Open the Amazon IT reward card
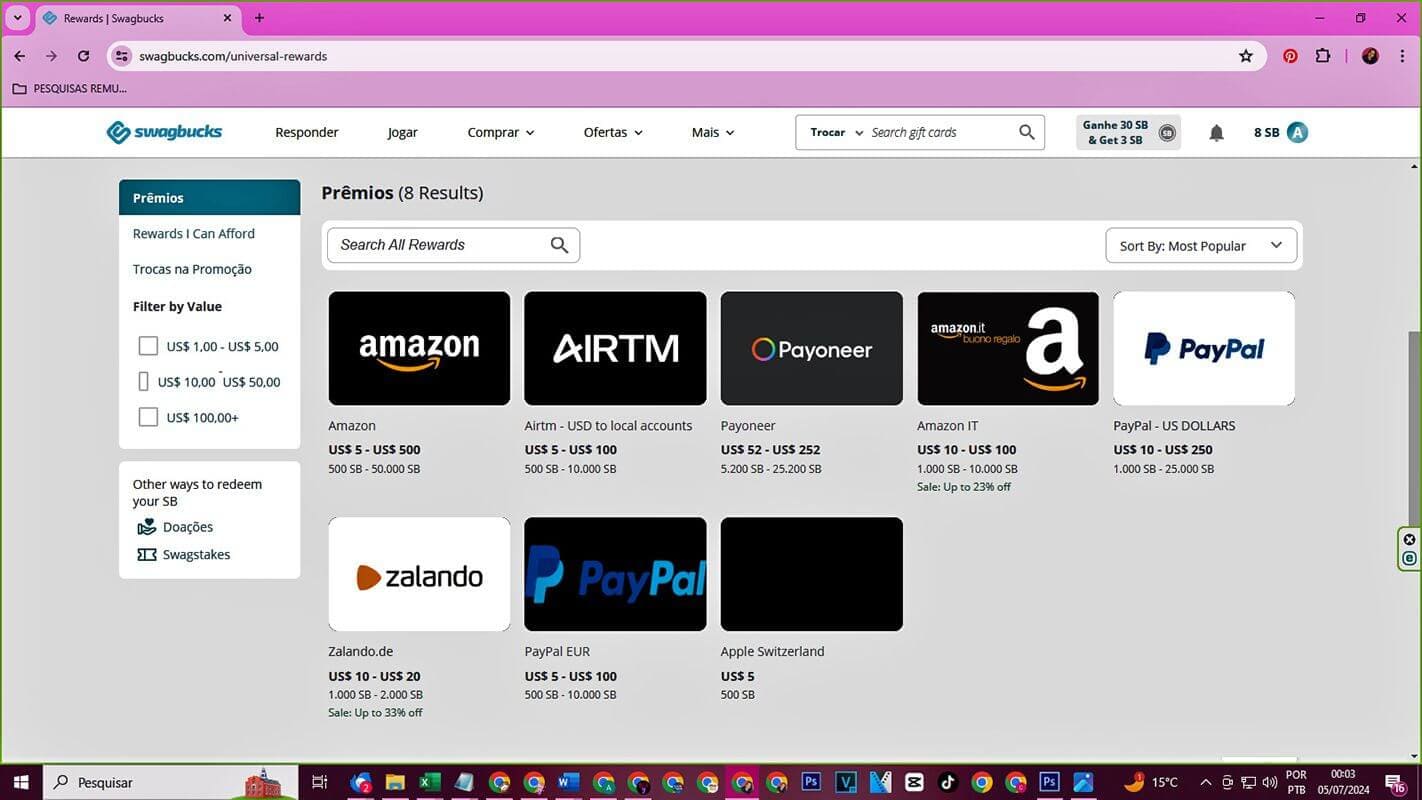Image resolution: width=1422 pixels, height=800 pixels. [x=1008, y=348]
